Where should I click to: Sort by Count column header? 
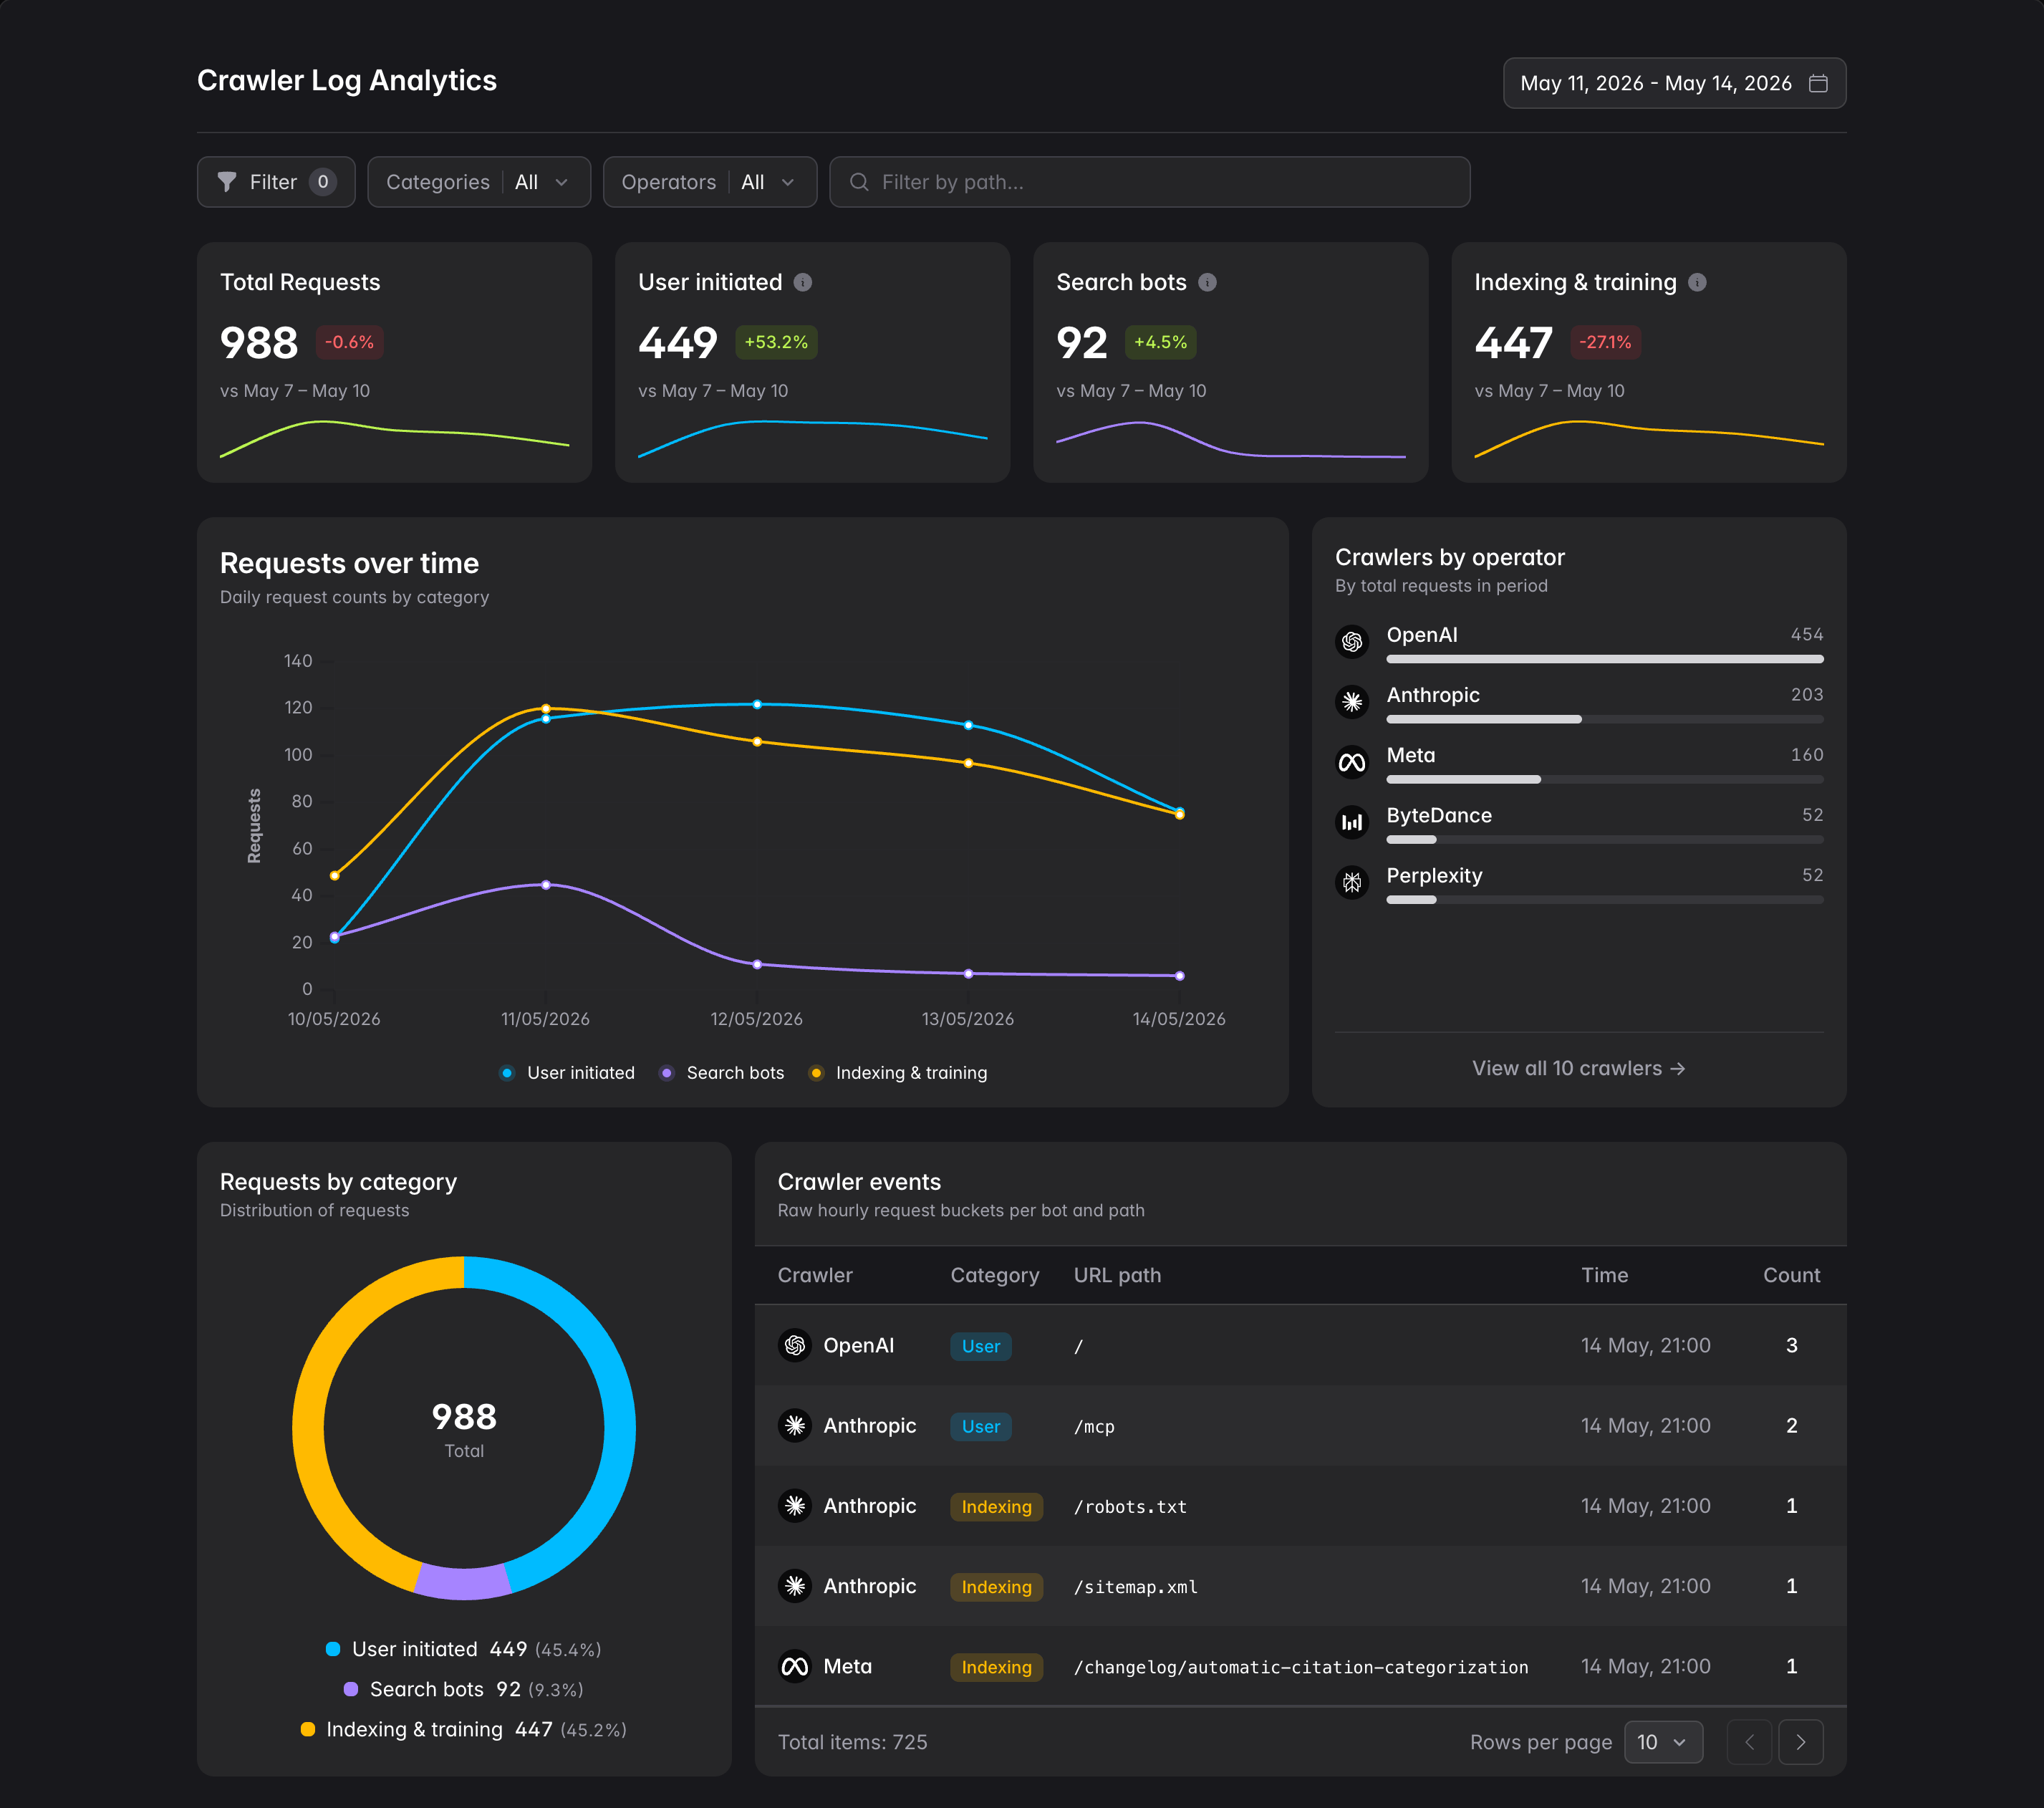(1791, 1275)
